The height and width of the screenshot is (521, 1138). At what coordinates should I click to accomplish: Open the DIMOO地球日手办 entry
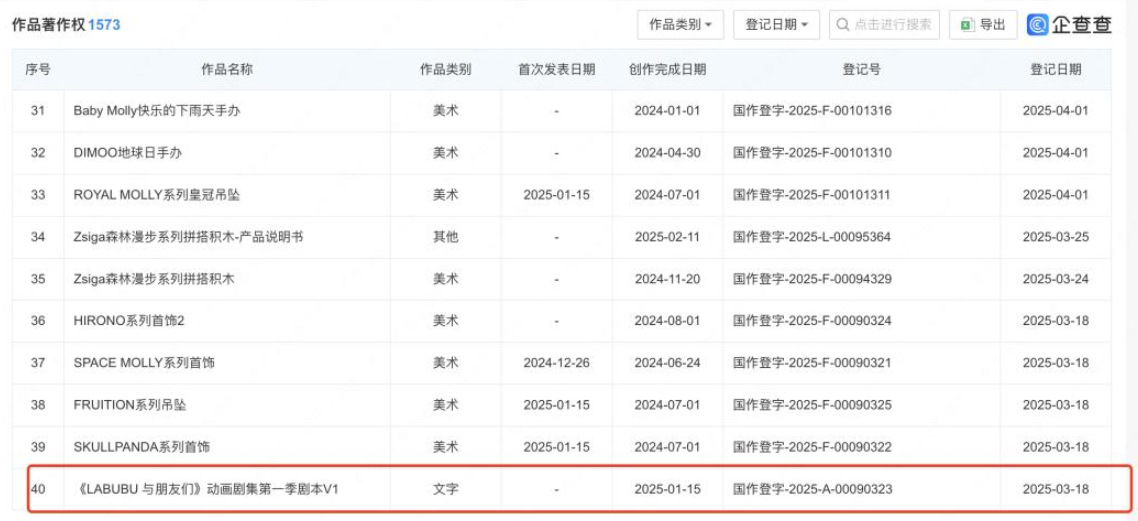coord(120,153)
